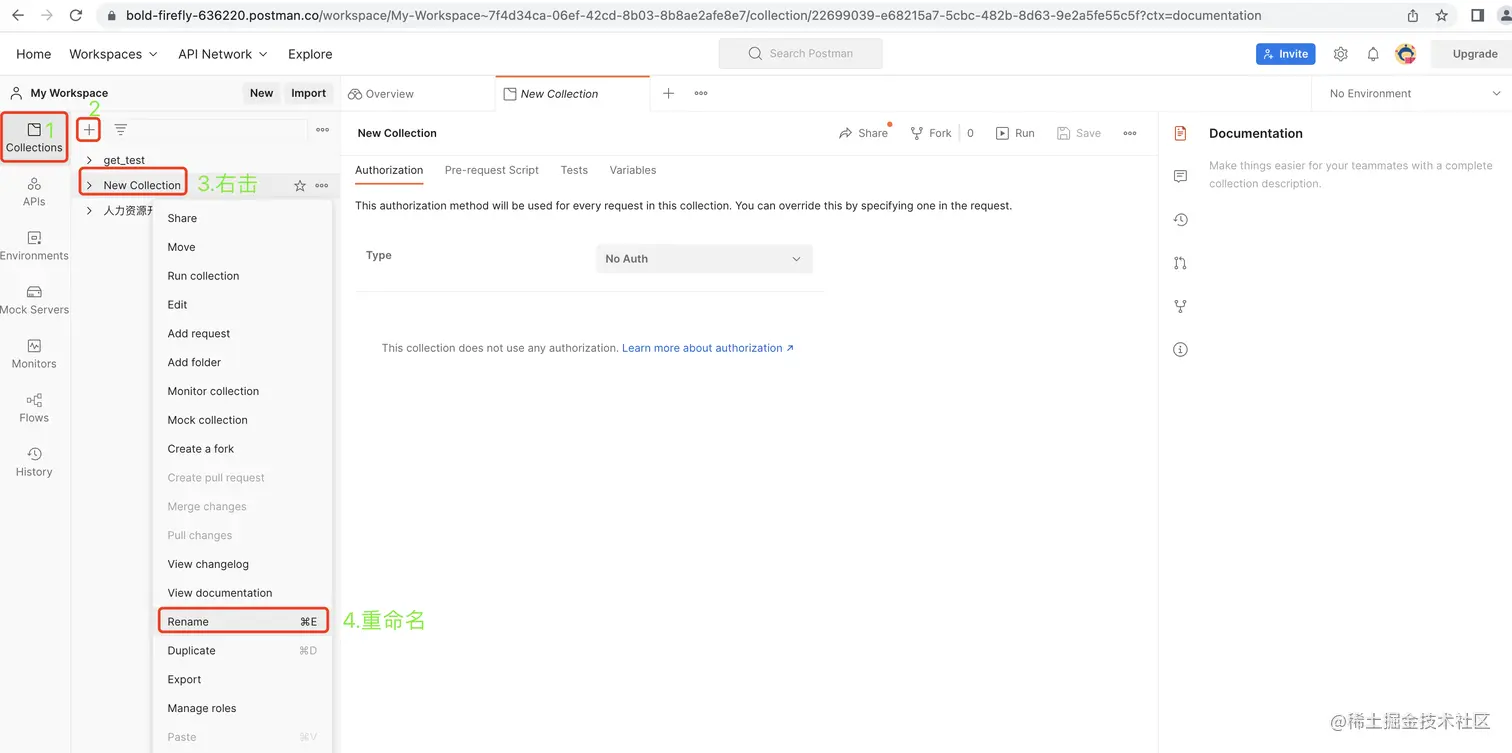Open the Mock Servers sidebar panel
The width and height of the screenshot is (1512, 753).
pyautogui.click(x=34, y=300)
